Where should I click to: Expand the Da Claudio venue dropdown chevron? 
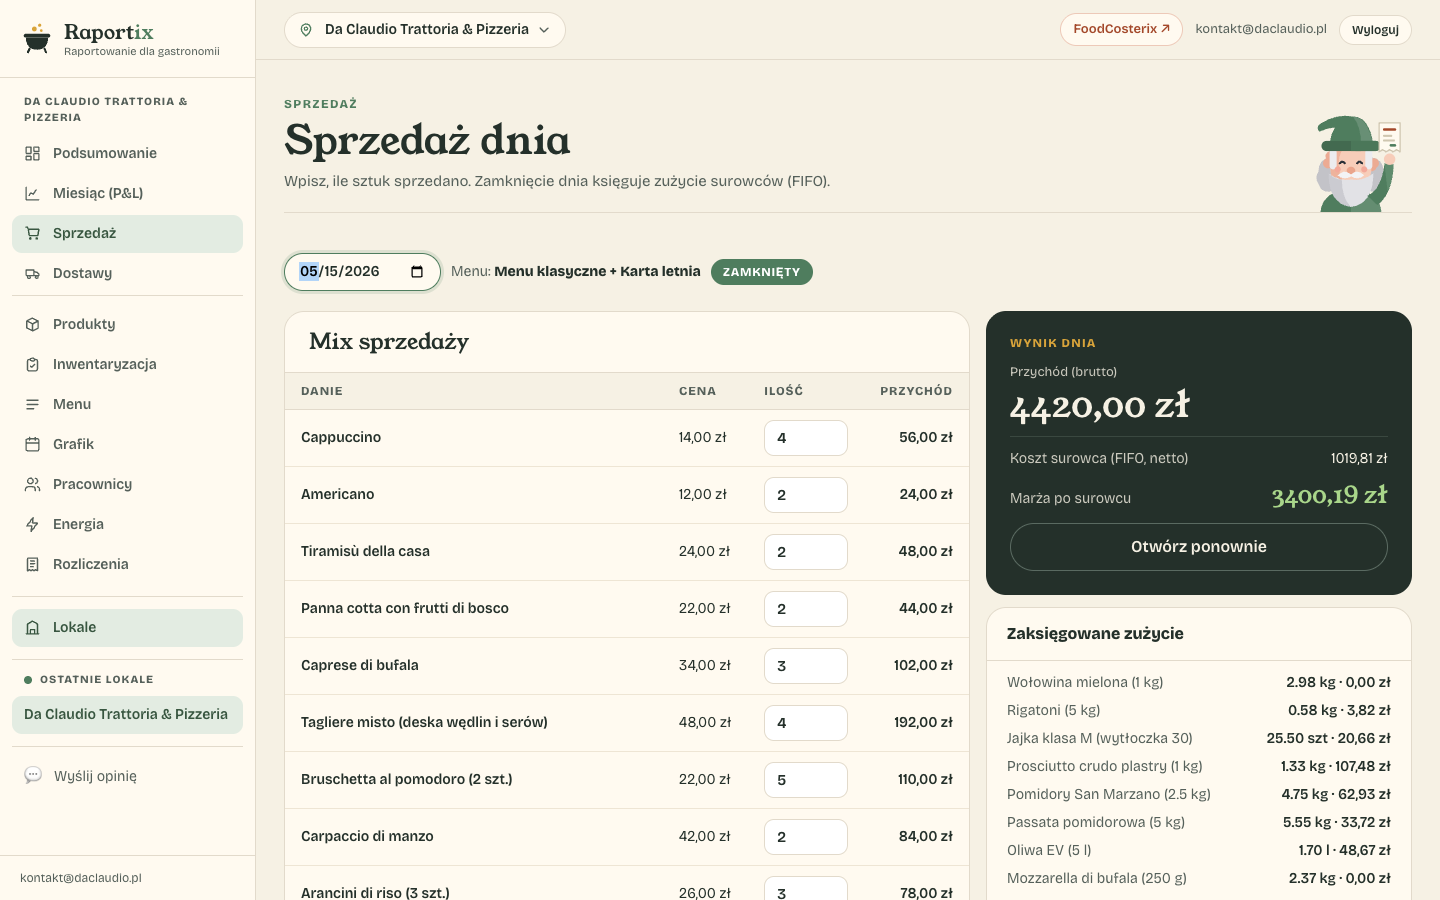[x=544, y=30]
